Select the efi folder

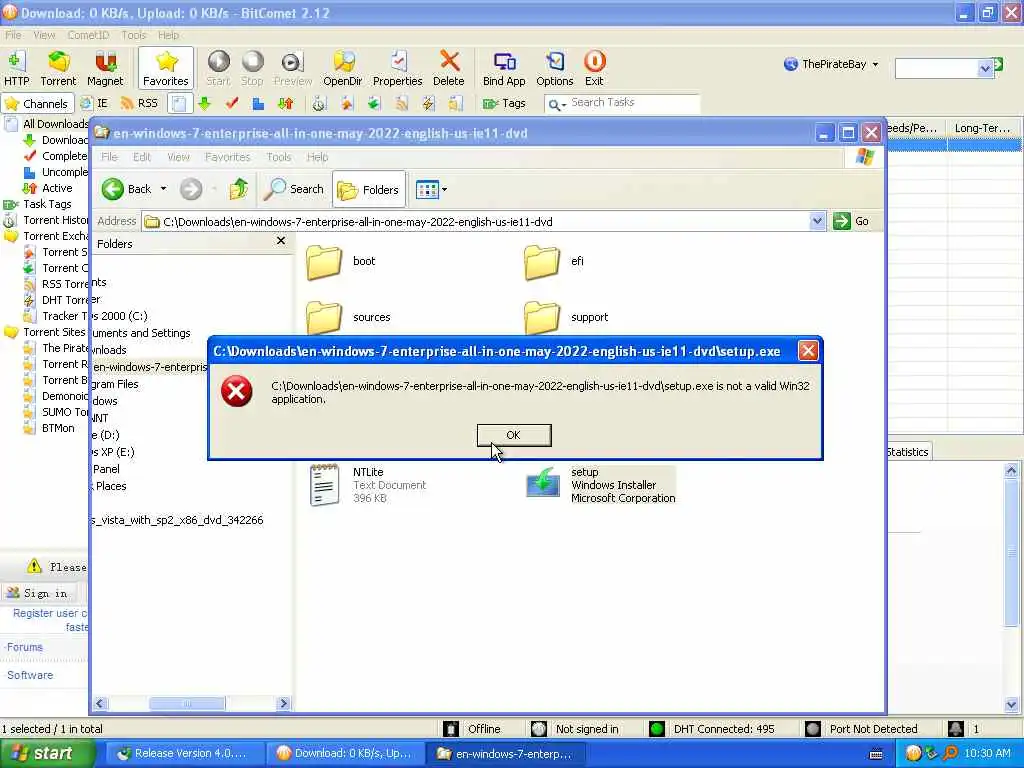click(554, 261)
